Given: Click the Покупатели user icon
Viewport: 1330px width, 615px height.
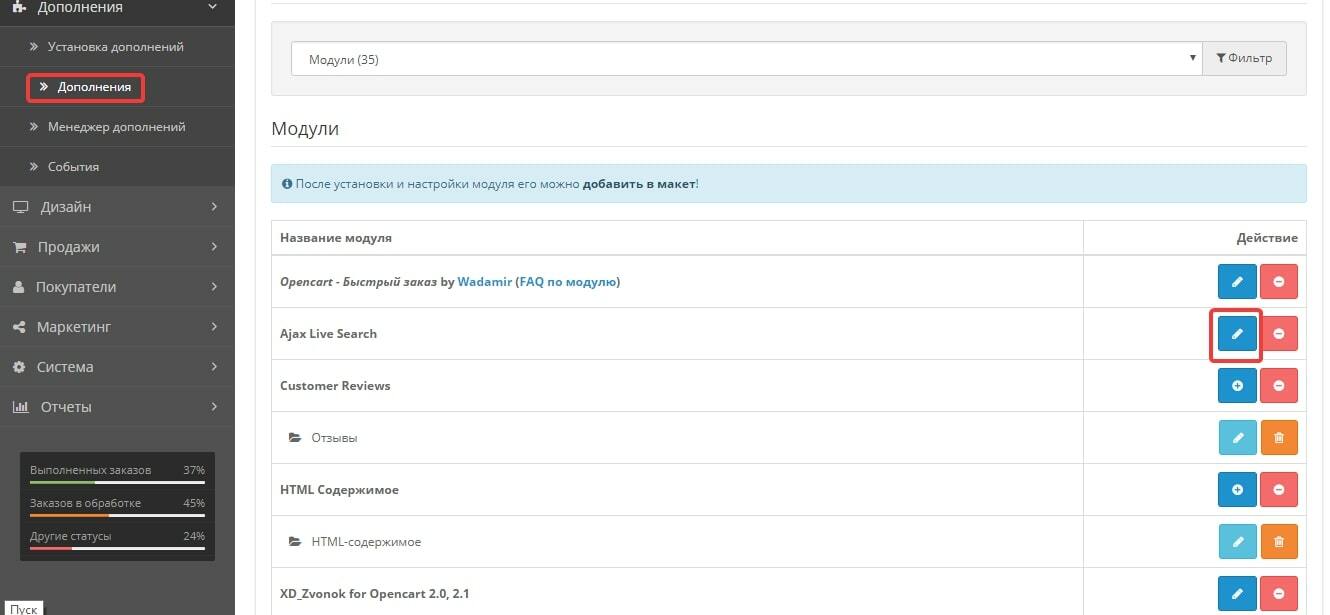Looking at the screenshot, I should [19, 287].
